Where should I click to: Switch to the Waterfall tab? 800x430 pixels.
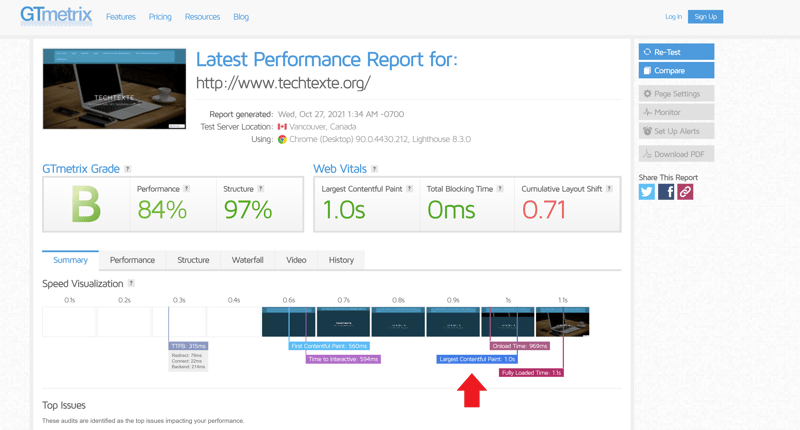tap(247, 260)
